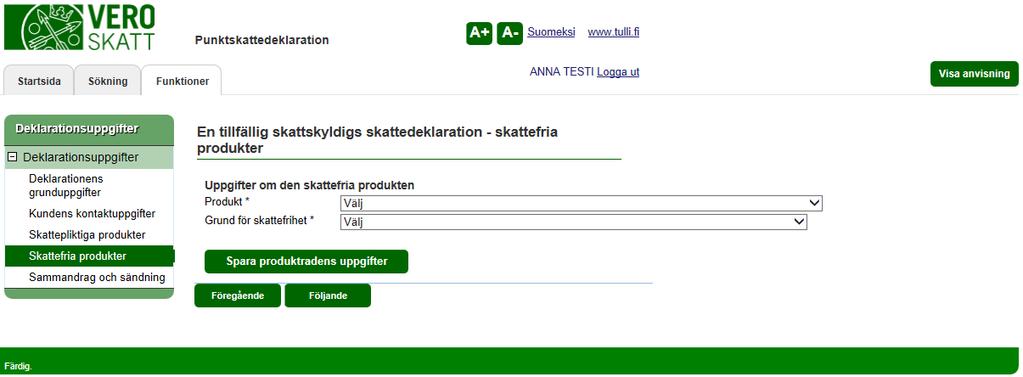Switch language via Suomeksi link

click(x=551, y=32)
